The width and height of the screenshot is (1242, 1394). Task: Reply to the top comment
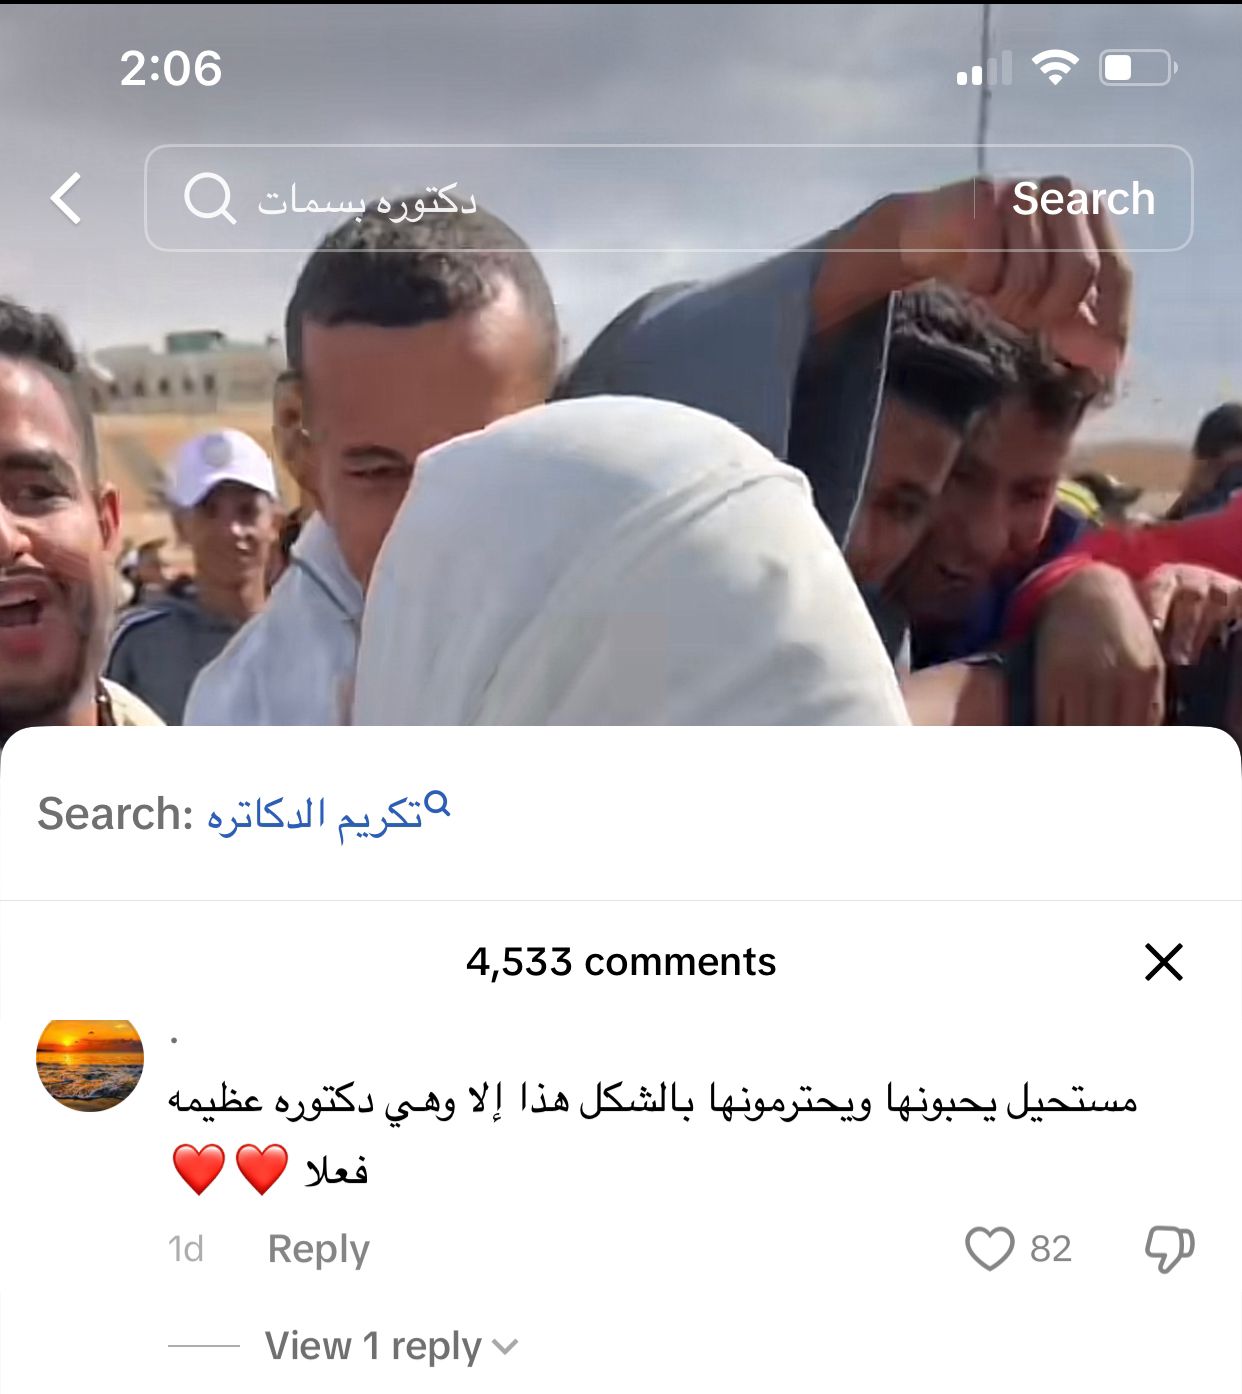click(x=319, y=1249)
